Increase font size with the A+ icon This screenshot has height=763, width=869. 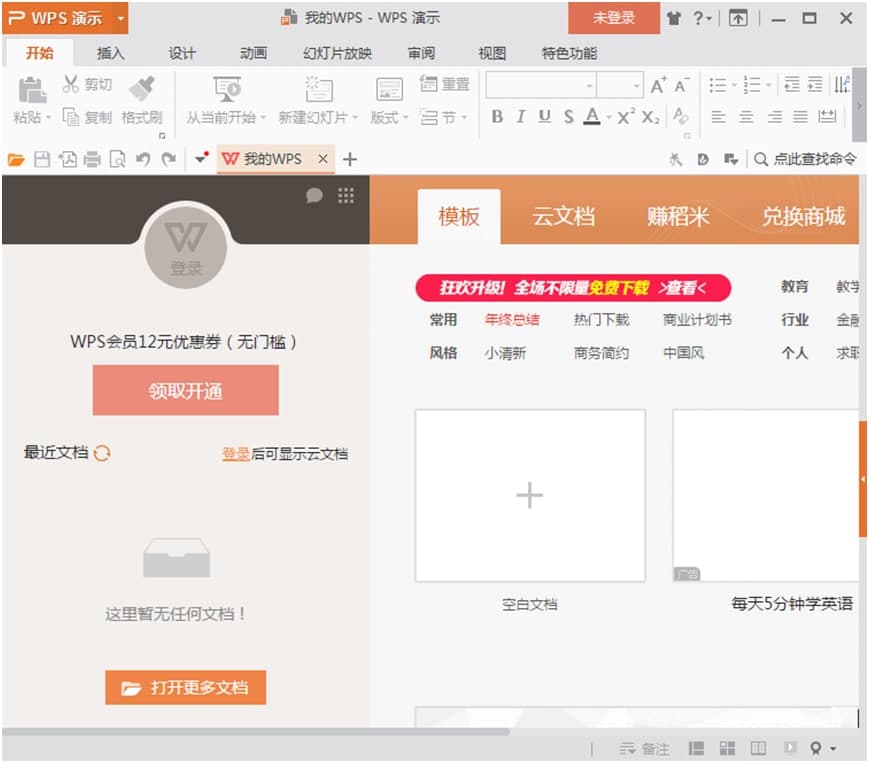pos(657,86)
